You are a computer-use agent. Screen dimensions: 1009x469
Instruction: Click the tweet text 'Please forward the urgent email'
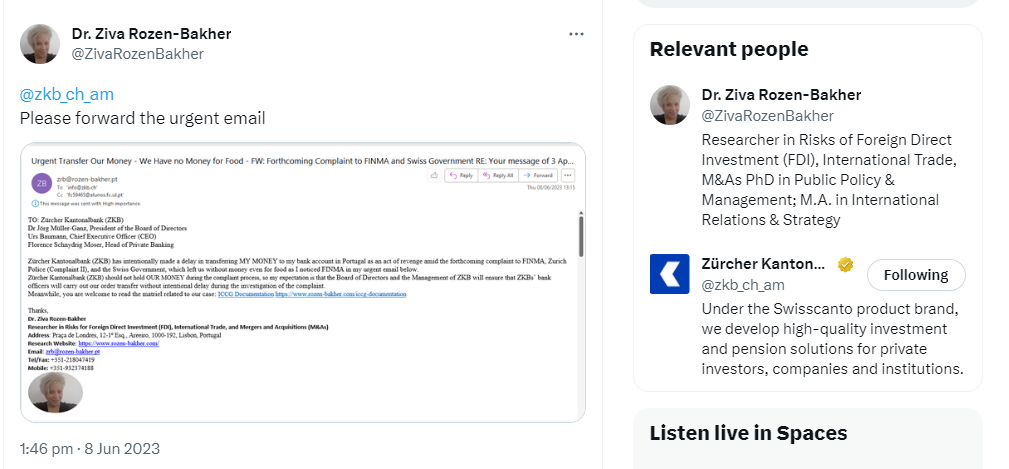pyautogui.click(x=142, y=118)
